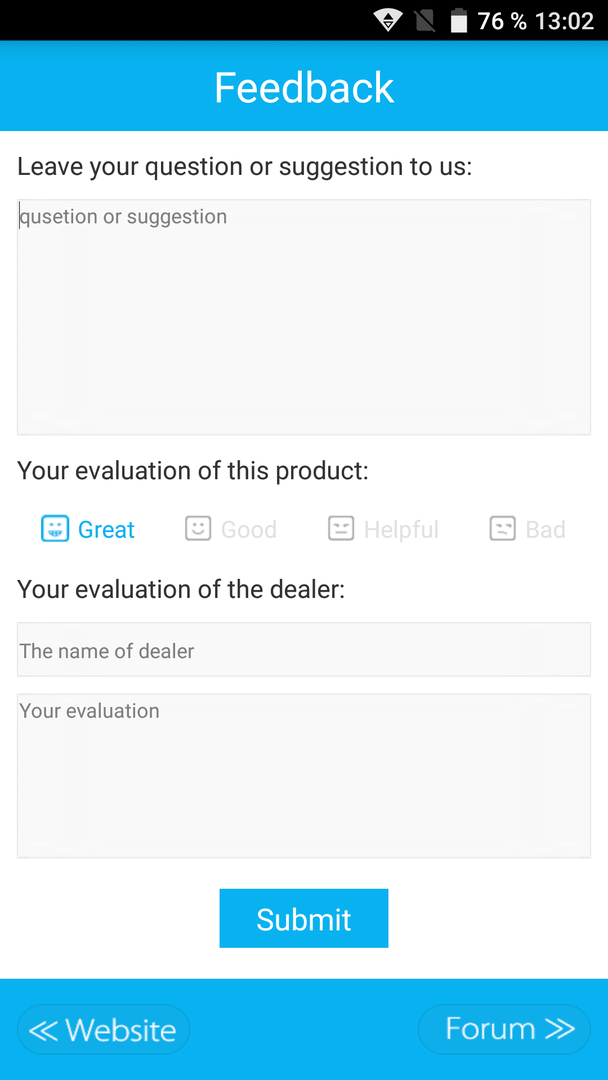Tap the clock showing 13:02
This screenshot has height=1080, width=608.
[x=564, y=21]
